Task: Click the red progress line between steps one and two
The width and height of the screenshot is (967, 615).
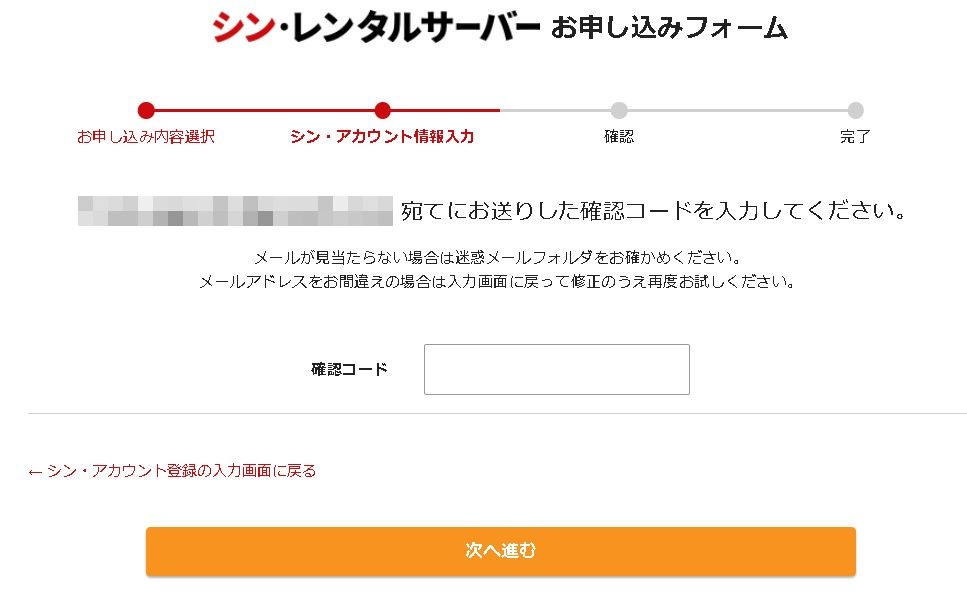Action: pyautogui.click(x=264, y=110)
